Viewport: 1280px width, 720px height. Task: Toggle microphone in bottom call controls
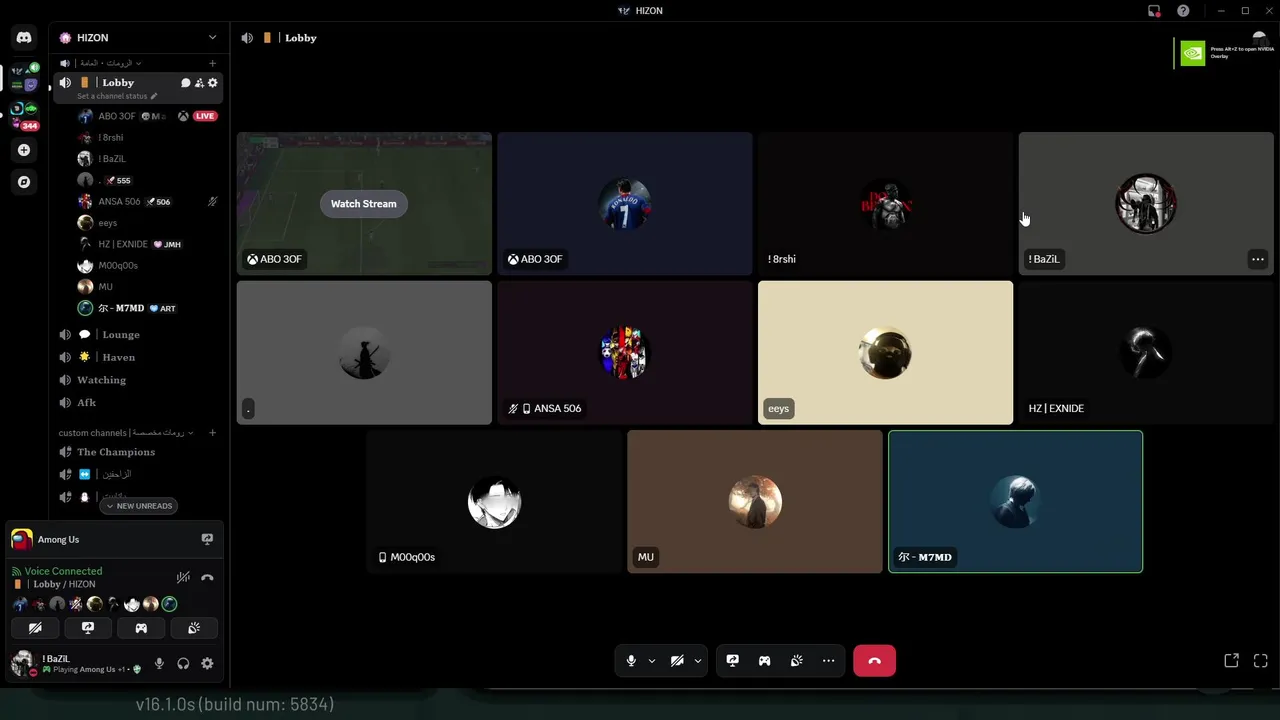point(631,661)
